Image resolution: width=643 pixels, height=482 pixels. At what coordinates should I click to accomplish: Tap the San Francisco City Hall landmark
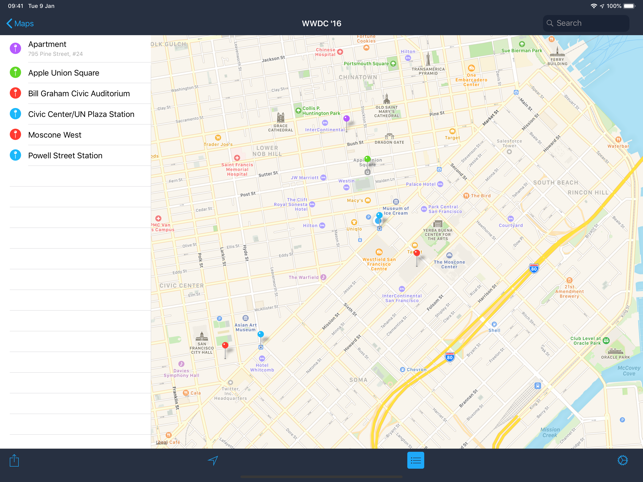click(202, 342)
